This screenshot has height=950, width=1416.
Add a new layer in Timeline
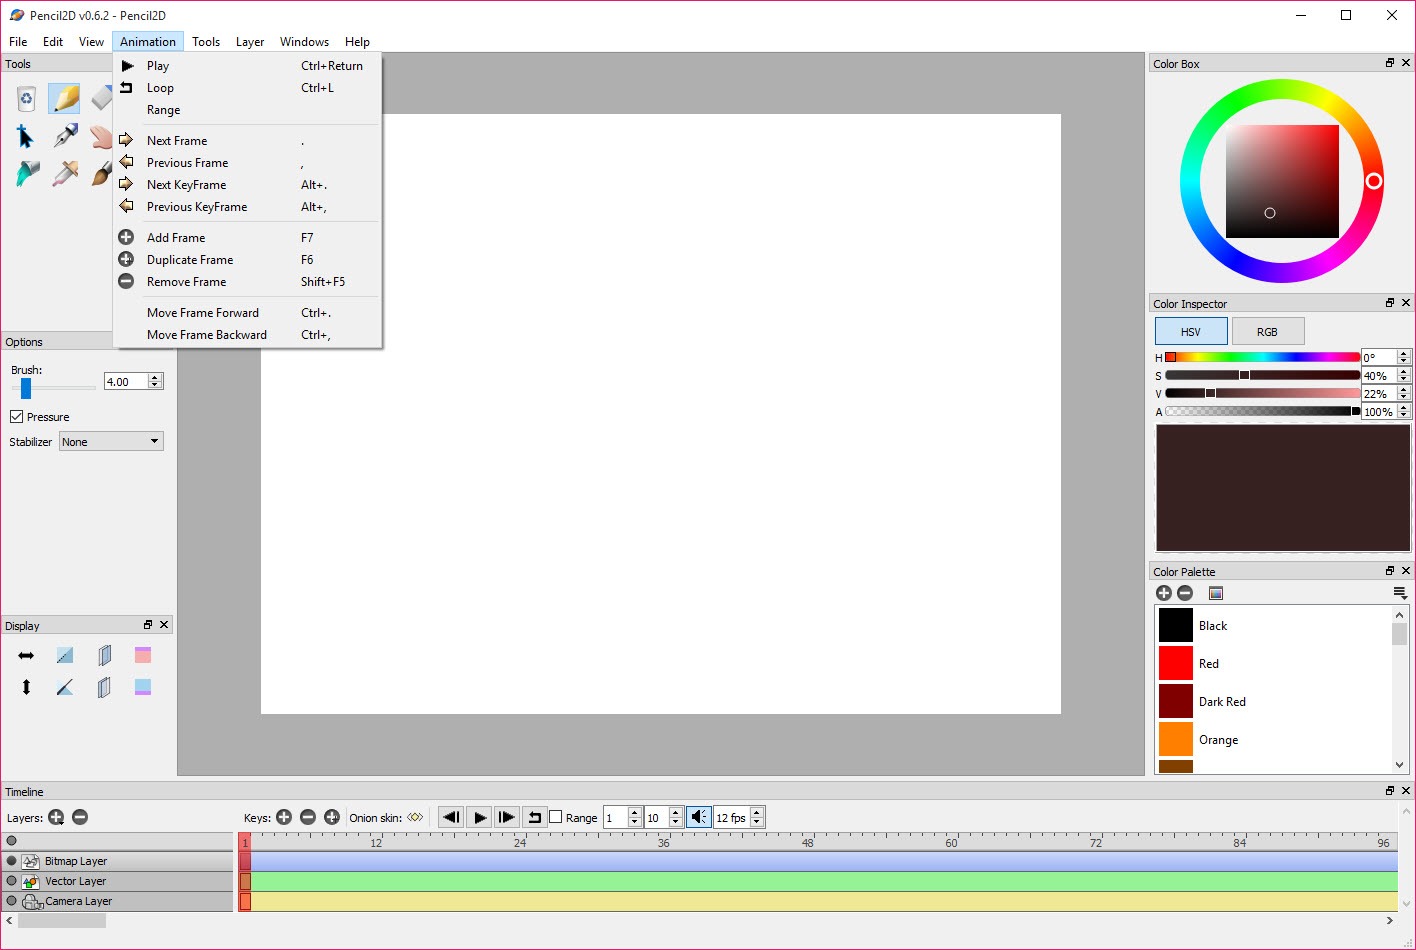coord(56,817)
